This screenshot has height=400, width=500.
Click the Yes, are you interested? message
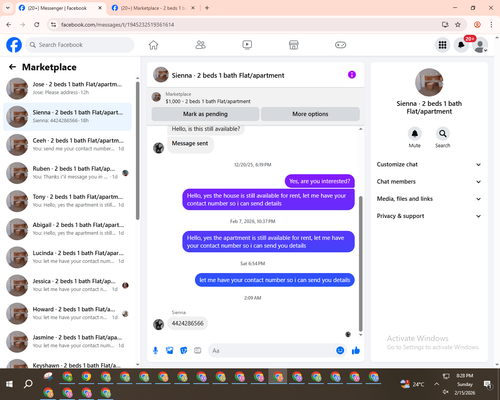pos(319,181)
